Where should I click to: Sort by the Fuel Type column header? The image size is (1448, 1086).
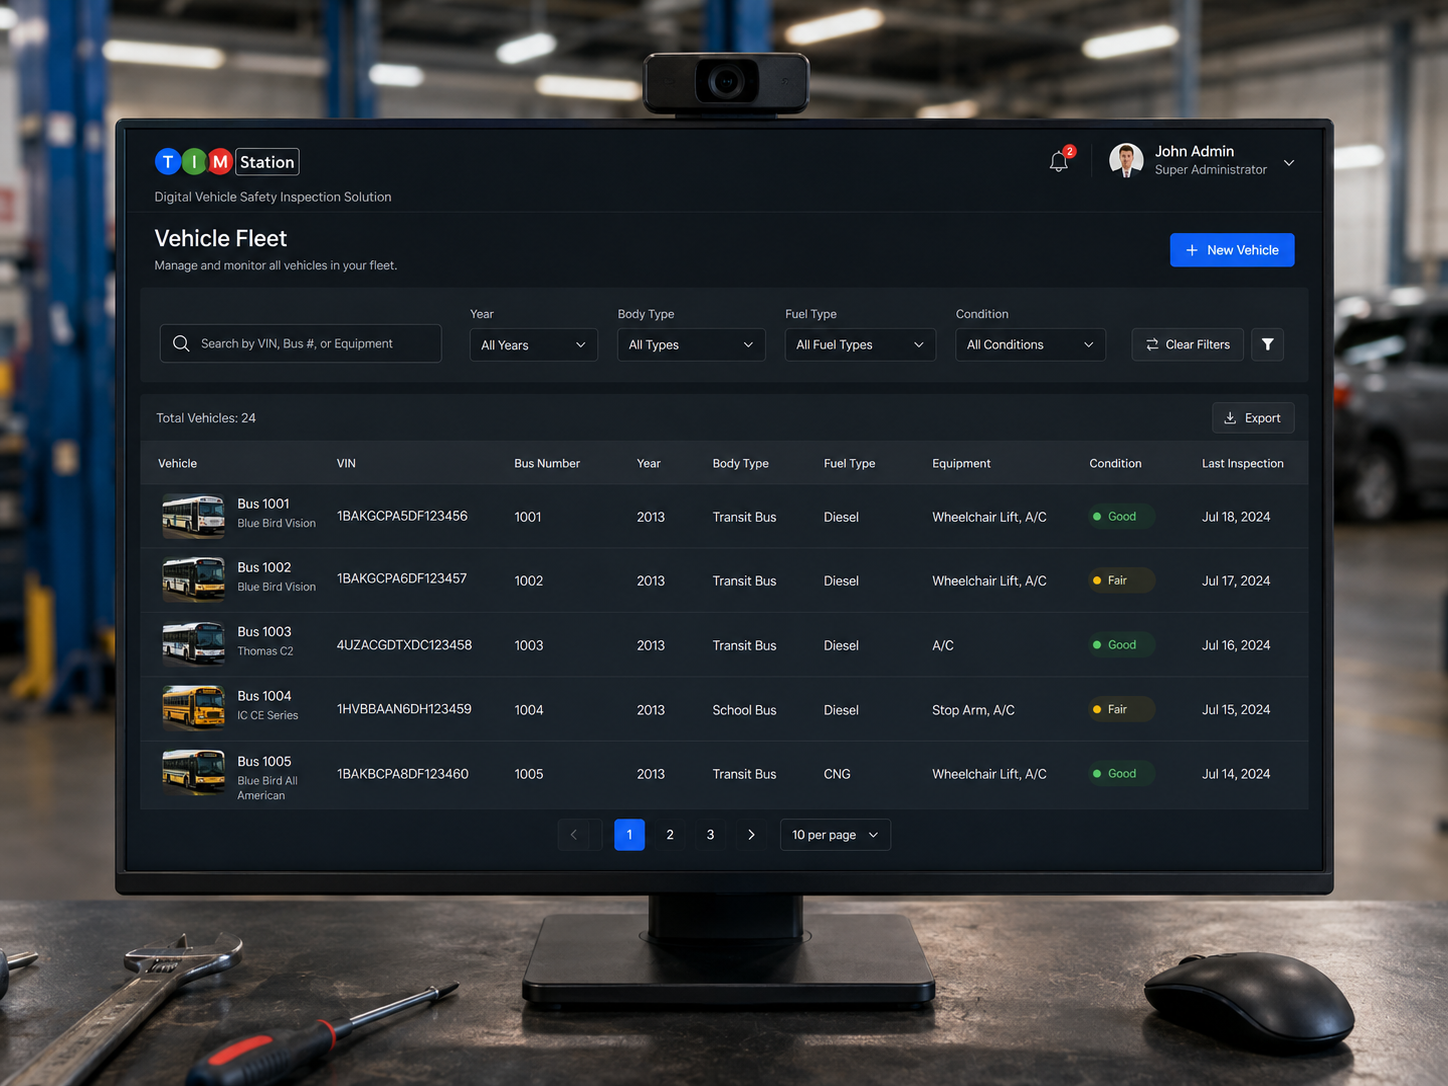[x=850, y=463]
